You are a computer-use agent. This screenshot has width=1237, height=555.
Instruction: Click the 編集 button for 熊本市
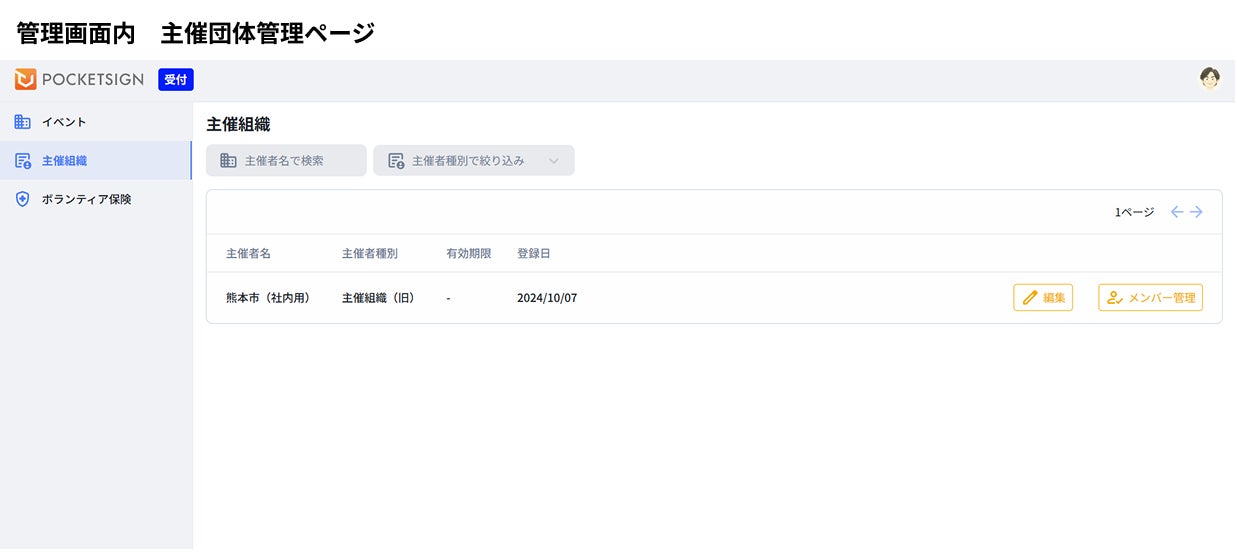1043,298
